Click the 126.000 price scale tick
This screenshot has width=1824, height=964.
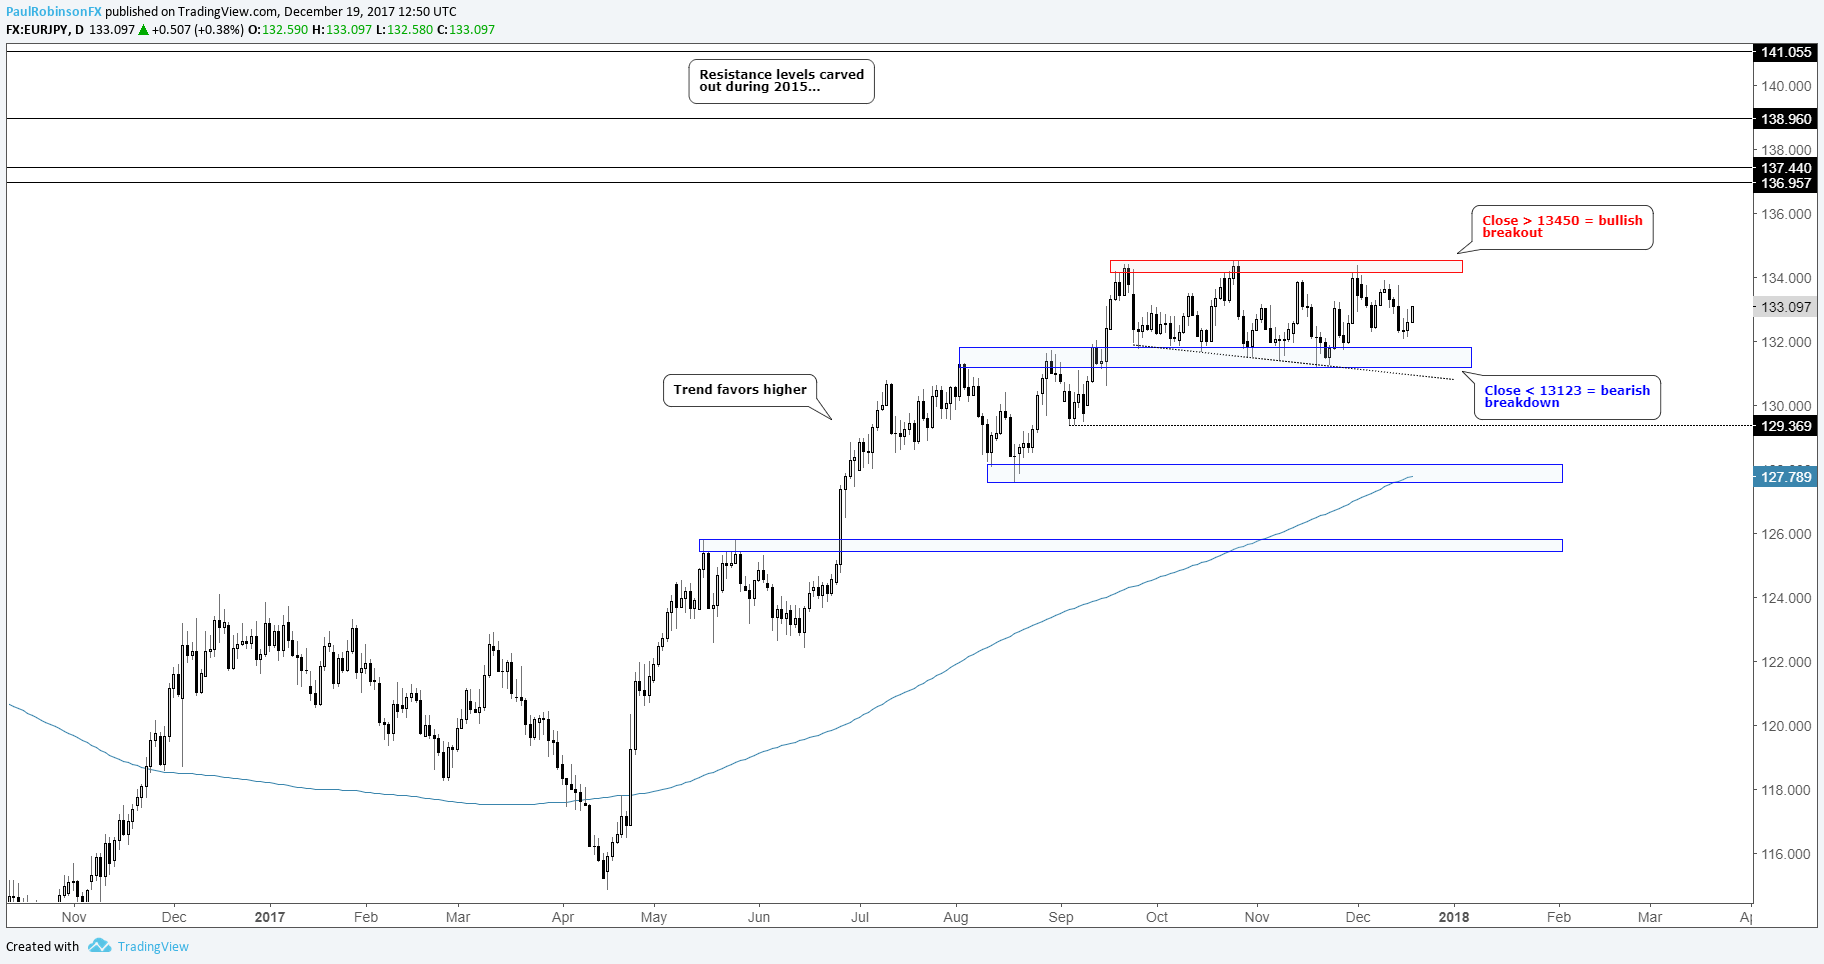click(1786, 534)
